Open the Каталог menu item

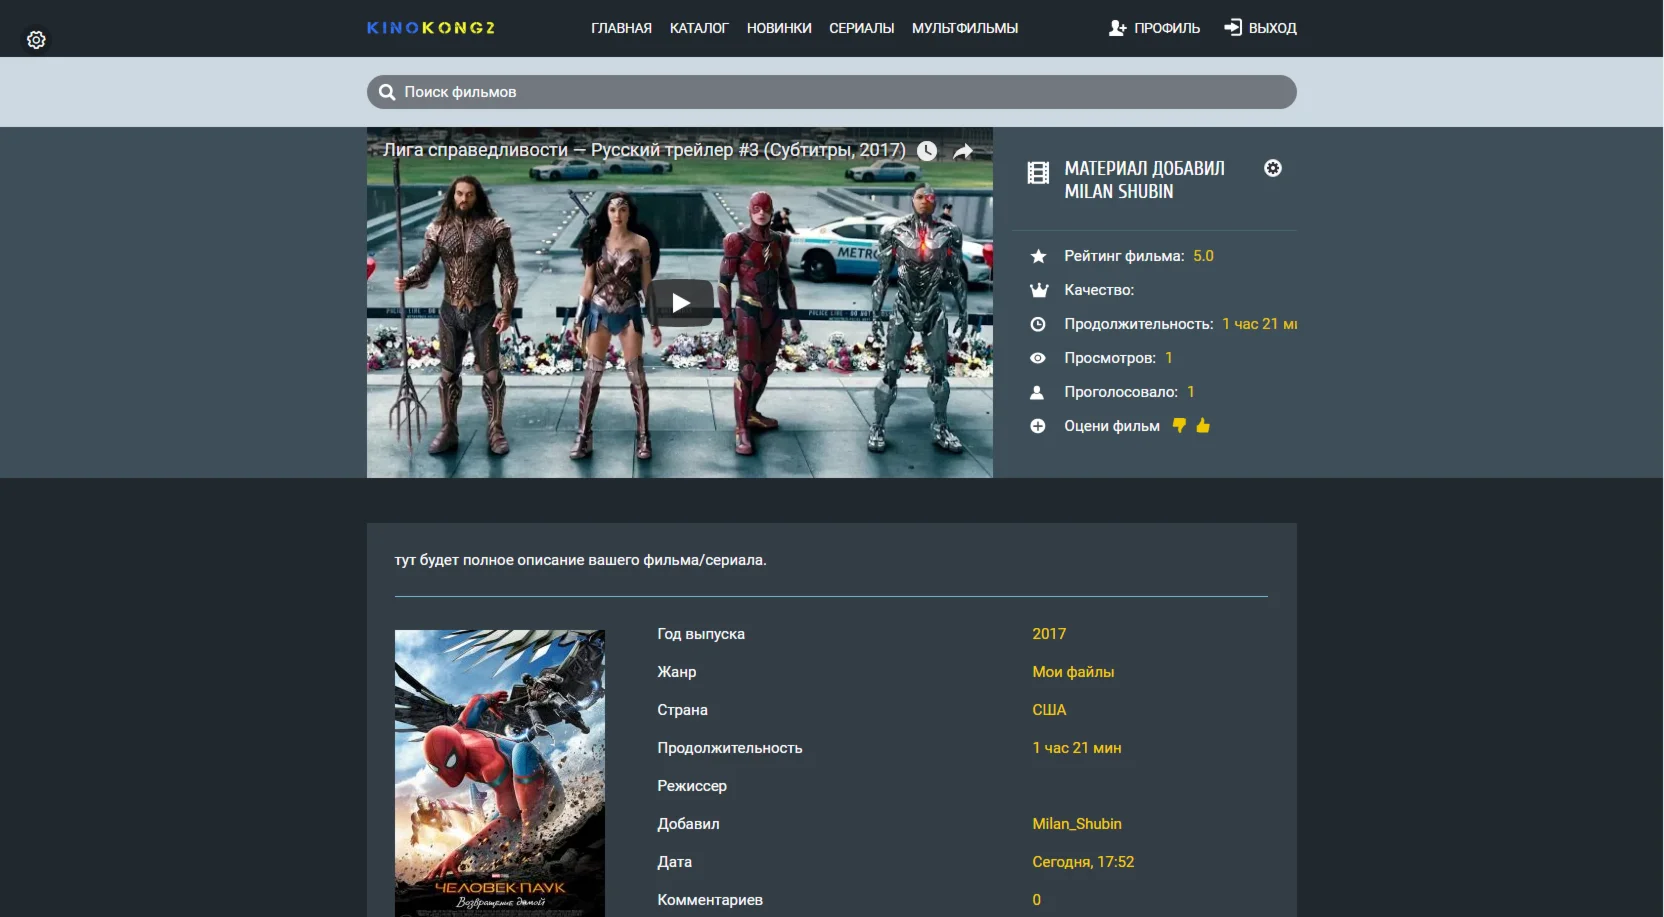(699, 28)
